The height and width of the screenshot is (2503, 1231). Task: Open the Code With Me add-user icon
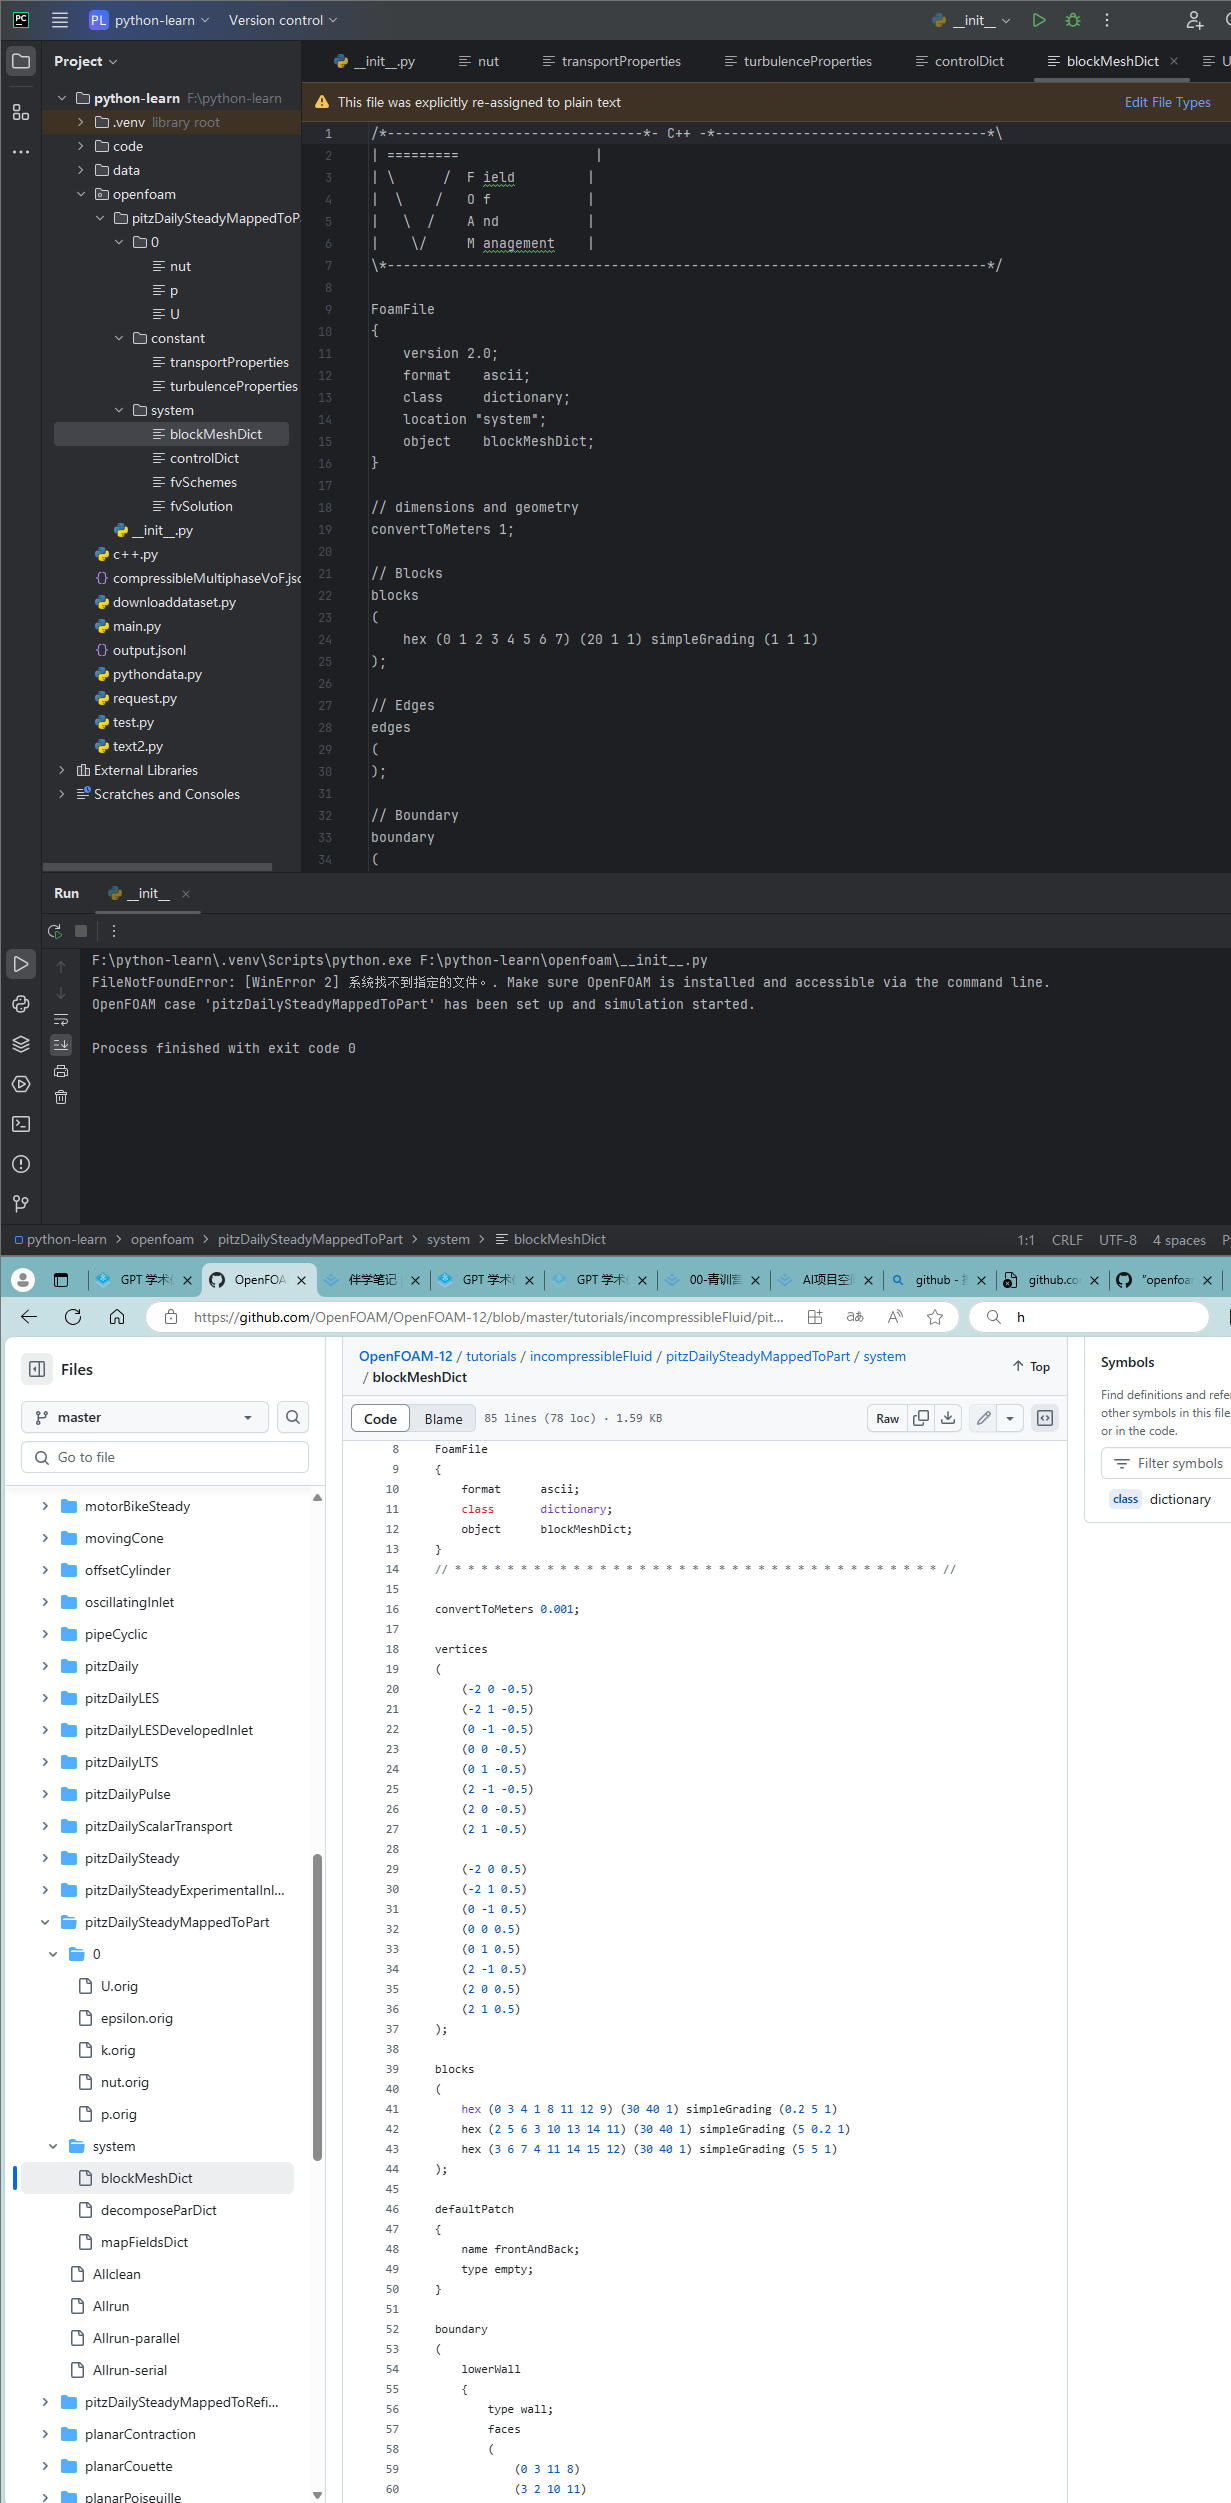1195,20
